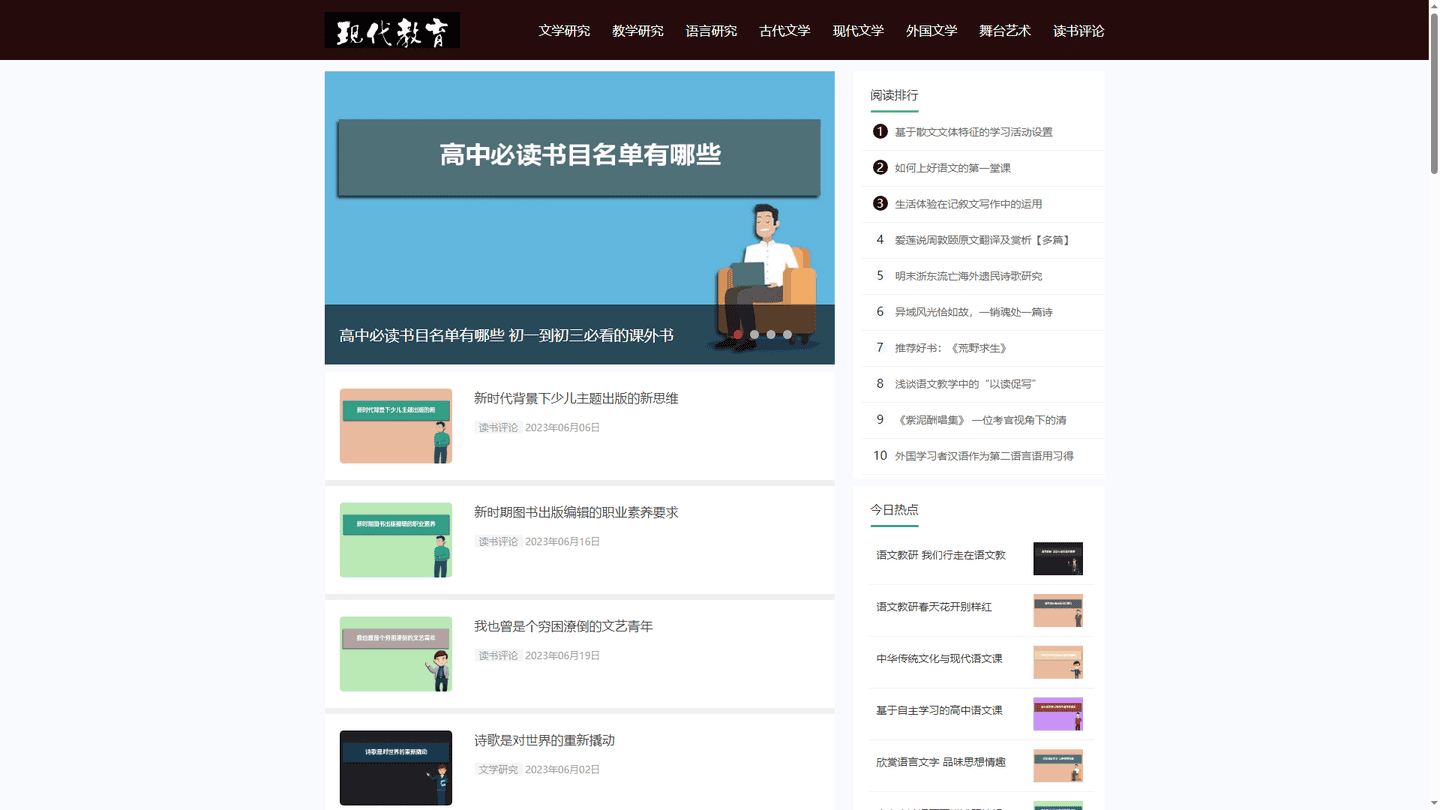Click the 今日热点 heading
The height and width of the screenshot is (810, 1440).
pyautogui.click(x=894, y=509)
